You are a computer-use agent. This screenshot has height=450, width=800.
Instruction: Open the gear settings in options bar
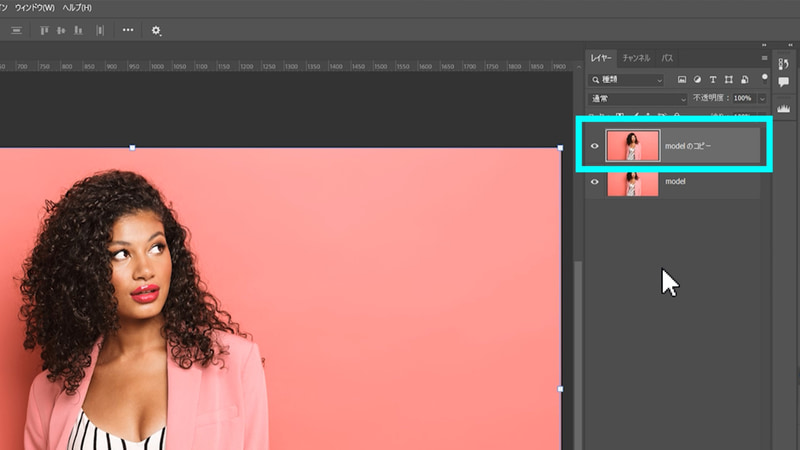[156, 31]
